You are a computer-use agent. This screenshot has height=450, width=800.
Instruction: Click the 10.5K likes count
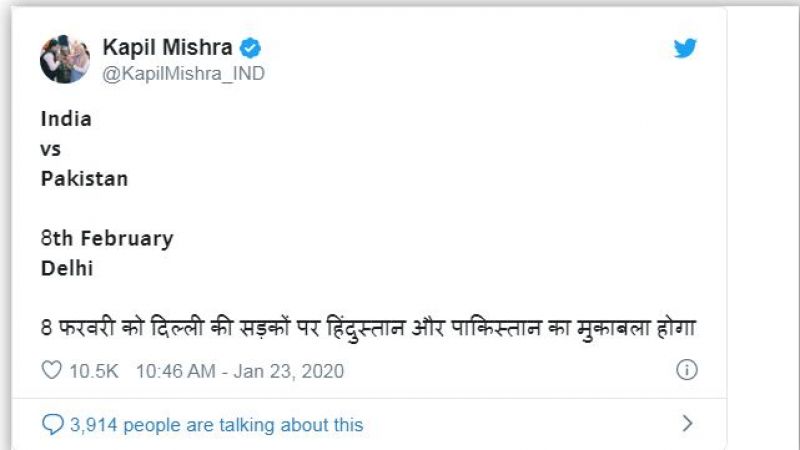pyautogui.click(x=94, y=371)
